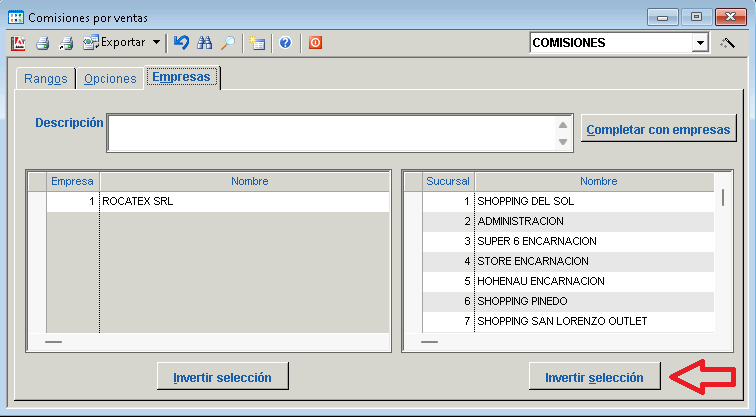Open the Opciones tab

110,79
